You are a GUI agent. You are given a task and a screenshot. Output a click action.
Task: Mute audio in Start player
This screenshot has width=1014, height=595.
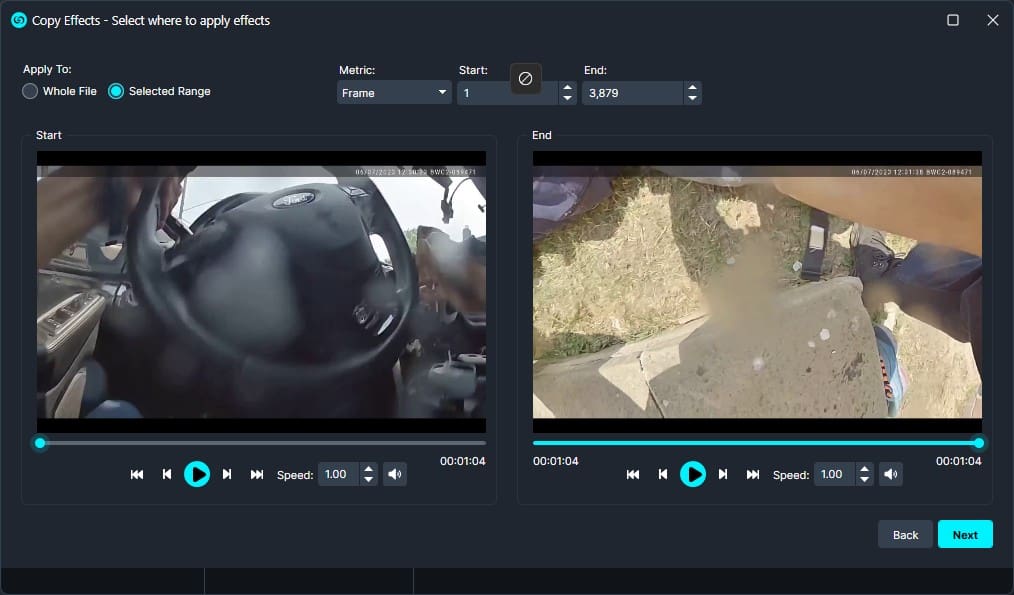395,474
